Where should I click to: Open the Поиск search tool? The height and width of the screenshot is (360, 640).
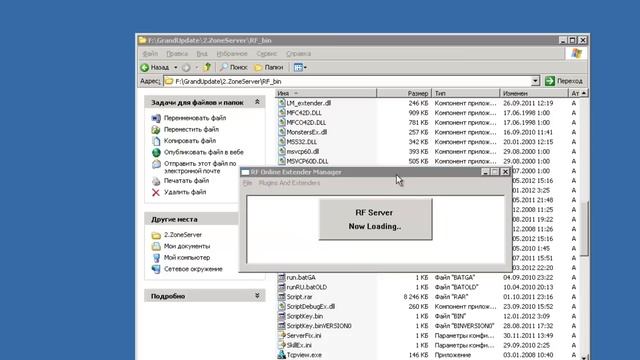234,67
